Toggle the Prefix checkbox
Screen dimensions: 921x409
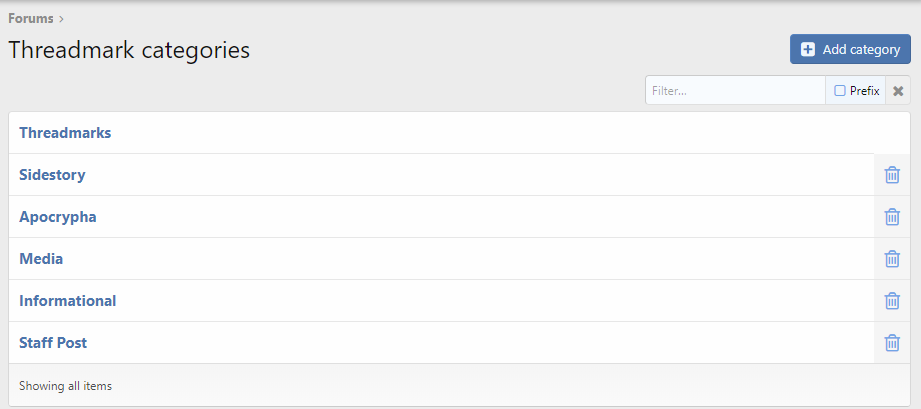point(840,91)
